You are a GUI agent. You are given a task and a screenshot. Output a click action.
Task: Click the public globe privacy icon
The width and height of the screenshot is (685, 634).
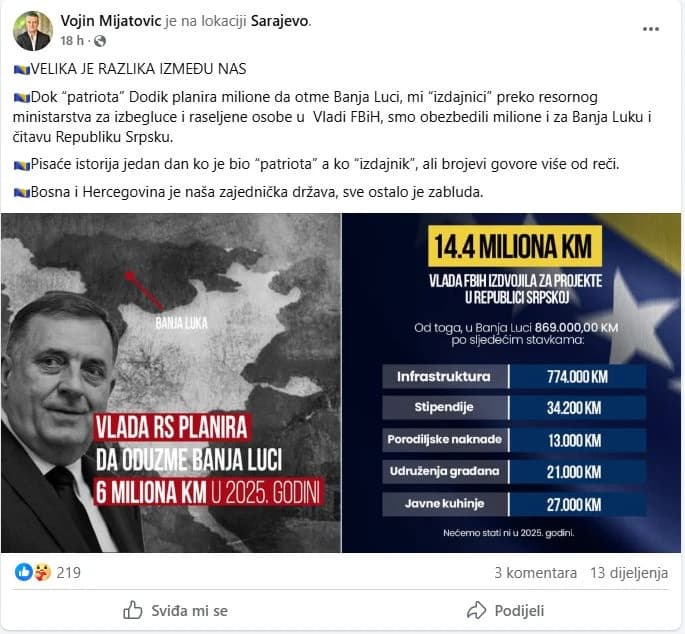100,41
